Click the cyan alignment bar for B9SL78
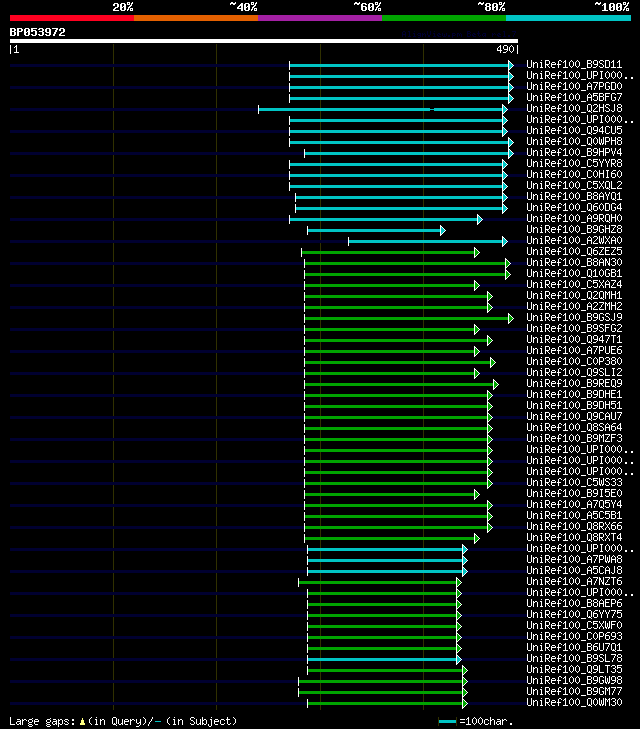 click(x=383, y=660)
